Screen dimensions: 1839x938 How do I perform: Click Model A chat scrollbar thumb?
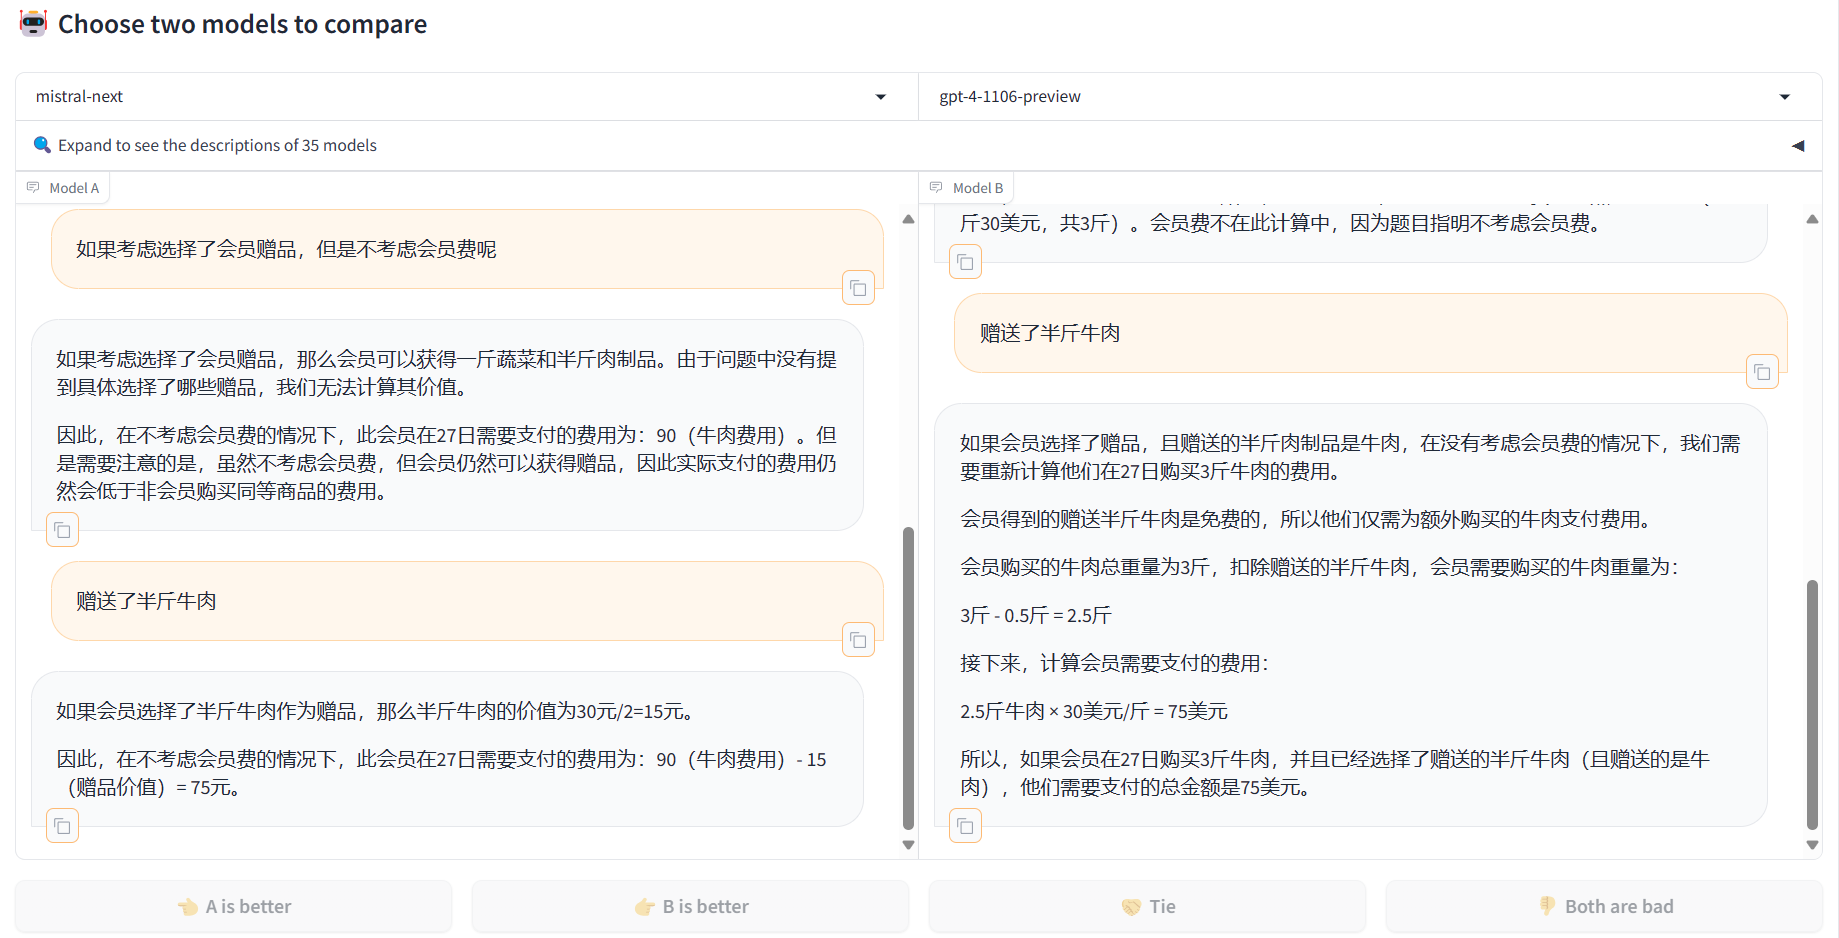[908, 678]
